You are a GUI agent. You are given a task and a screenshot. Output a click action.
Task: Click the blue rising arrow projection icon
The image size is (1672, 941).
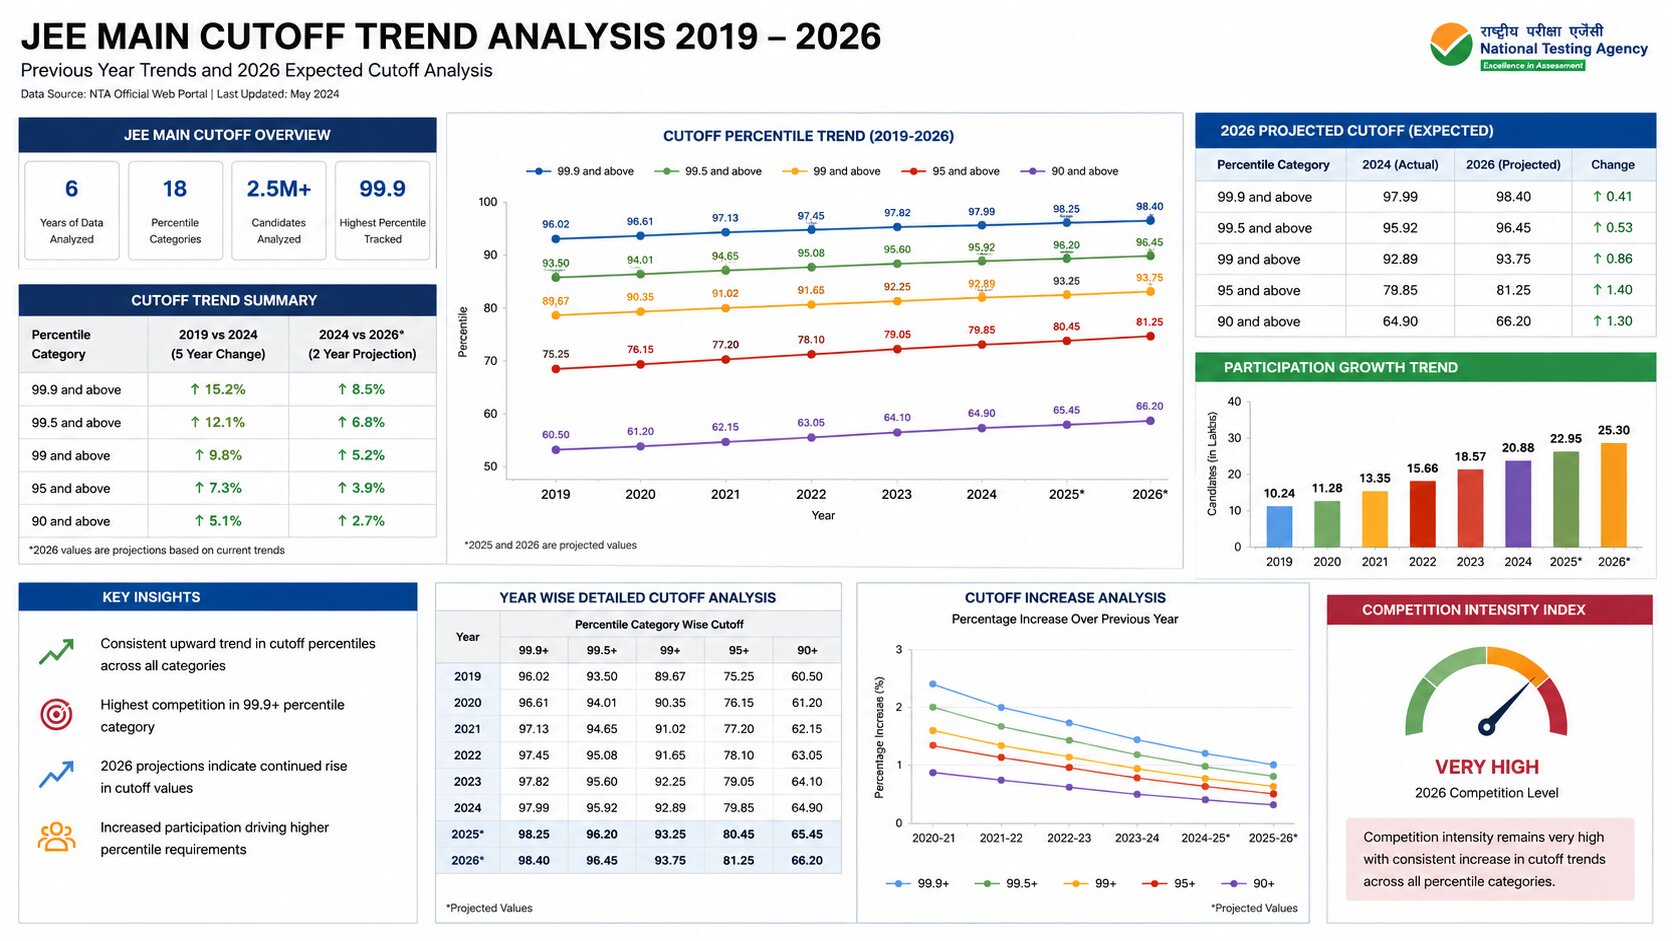56,775
